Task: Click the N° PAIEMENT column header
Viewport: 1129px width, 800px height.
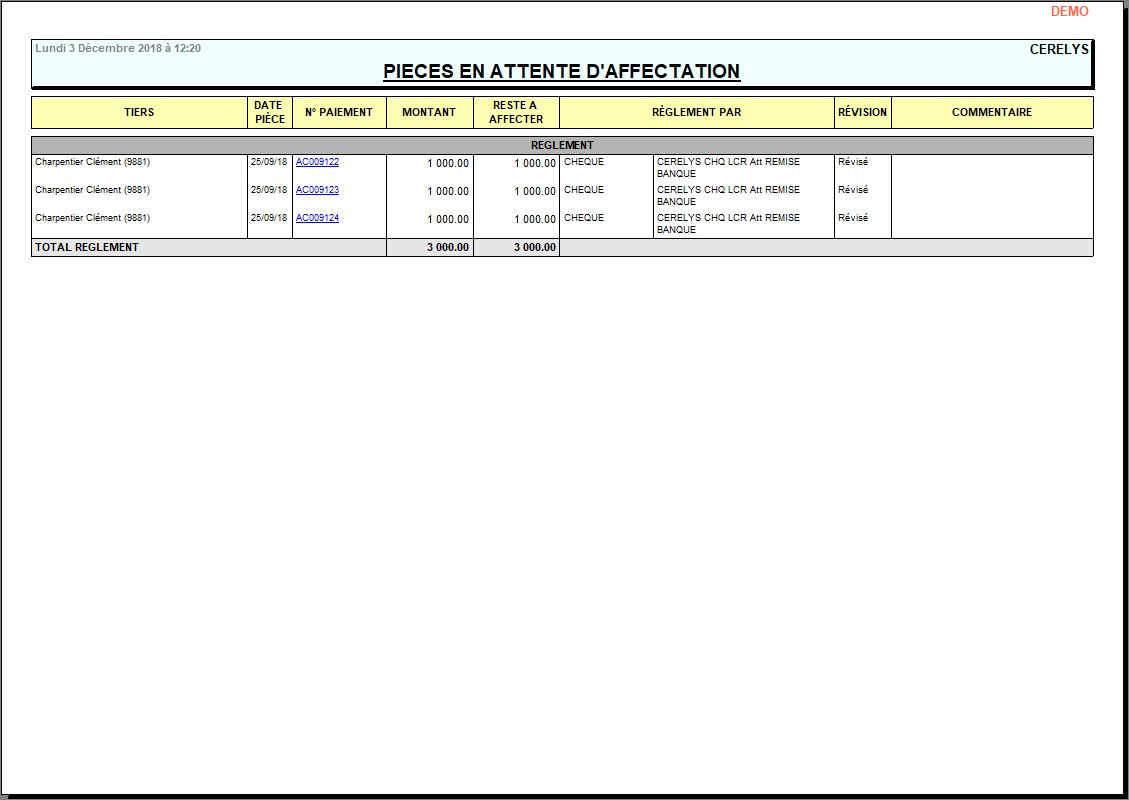Action: point(339,112)
